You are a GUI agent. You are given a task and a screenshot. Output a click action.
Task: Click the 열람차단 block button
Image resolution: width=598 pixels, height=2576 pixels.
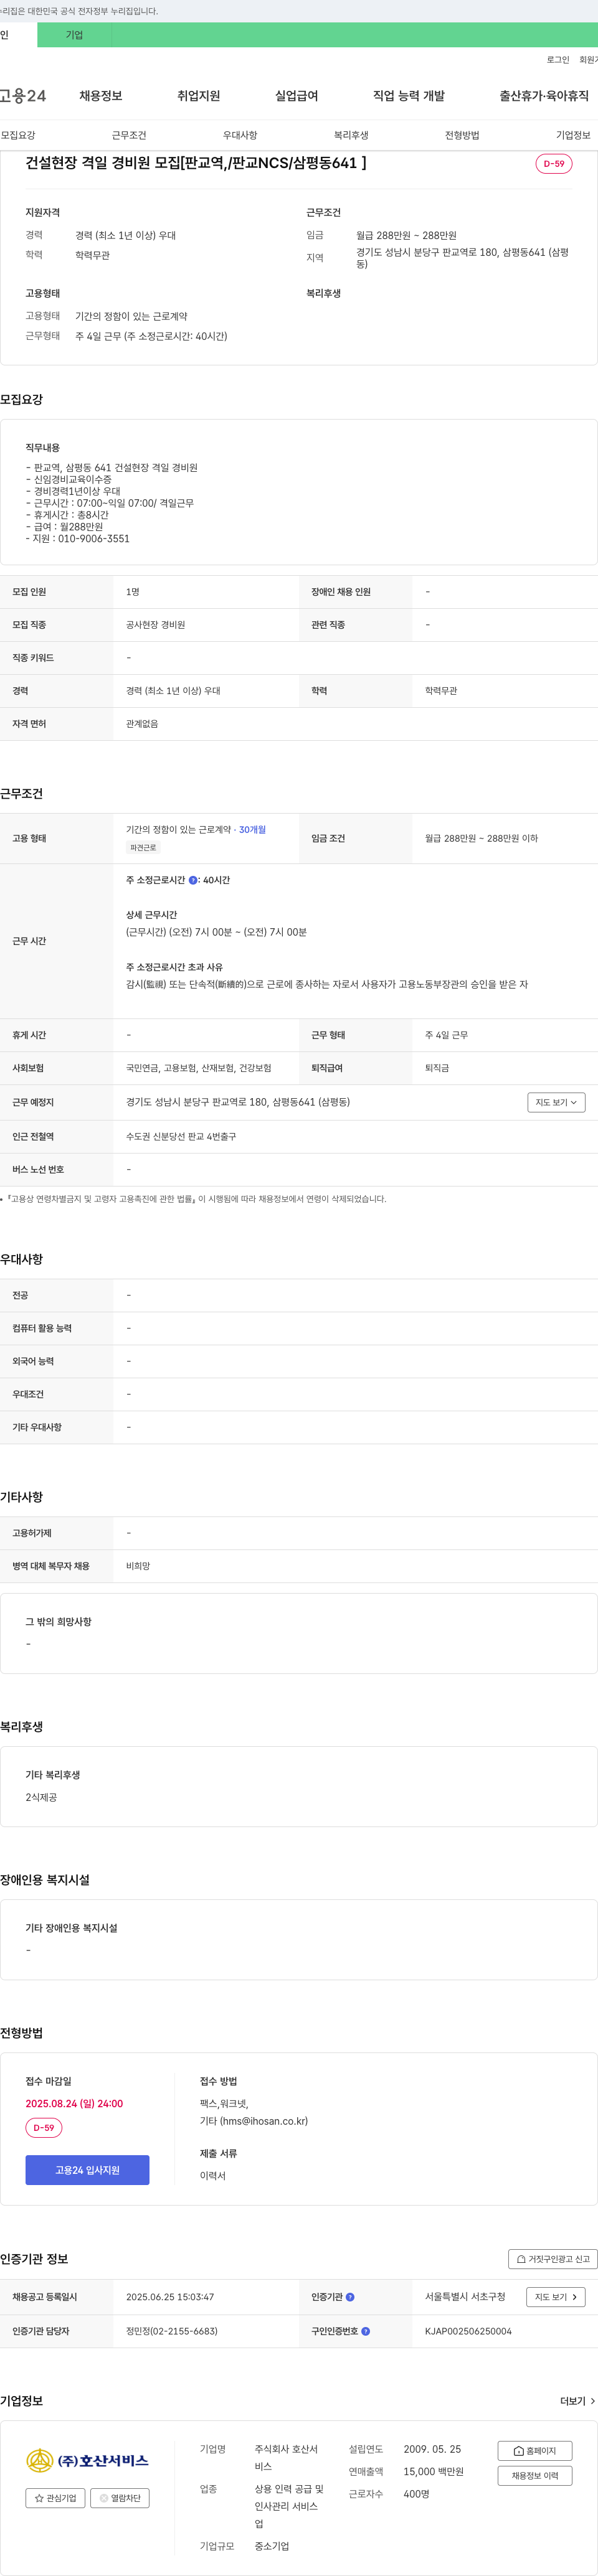pyautogui.click(x=120, y=2498)
